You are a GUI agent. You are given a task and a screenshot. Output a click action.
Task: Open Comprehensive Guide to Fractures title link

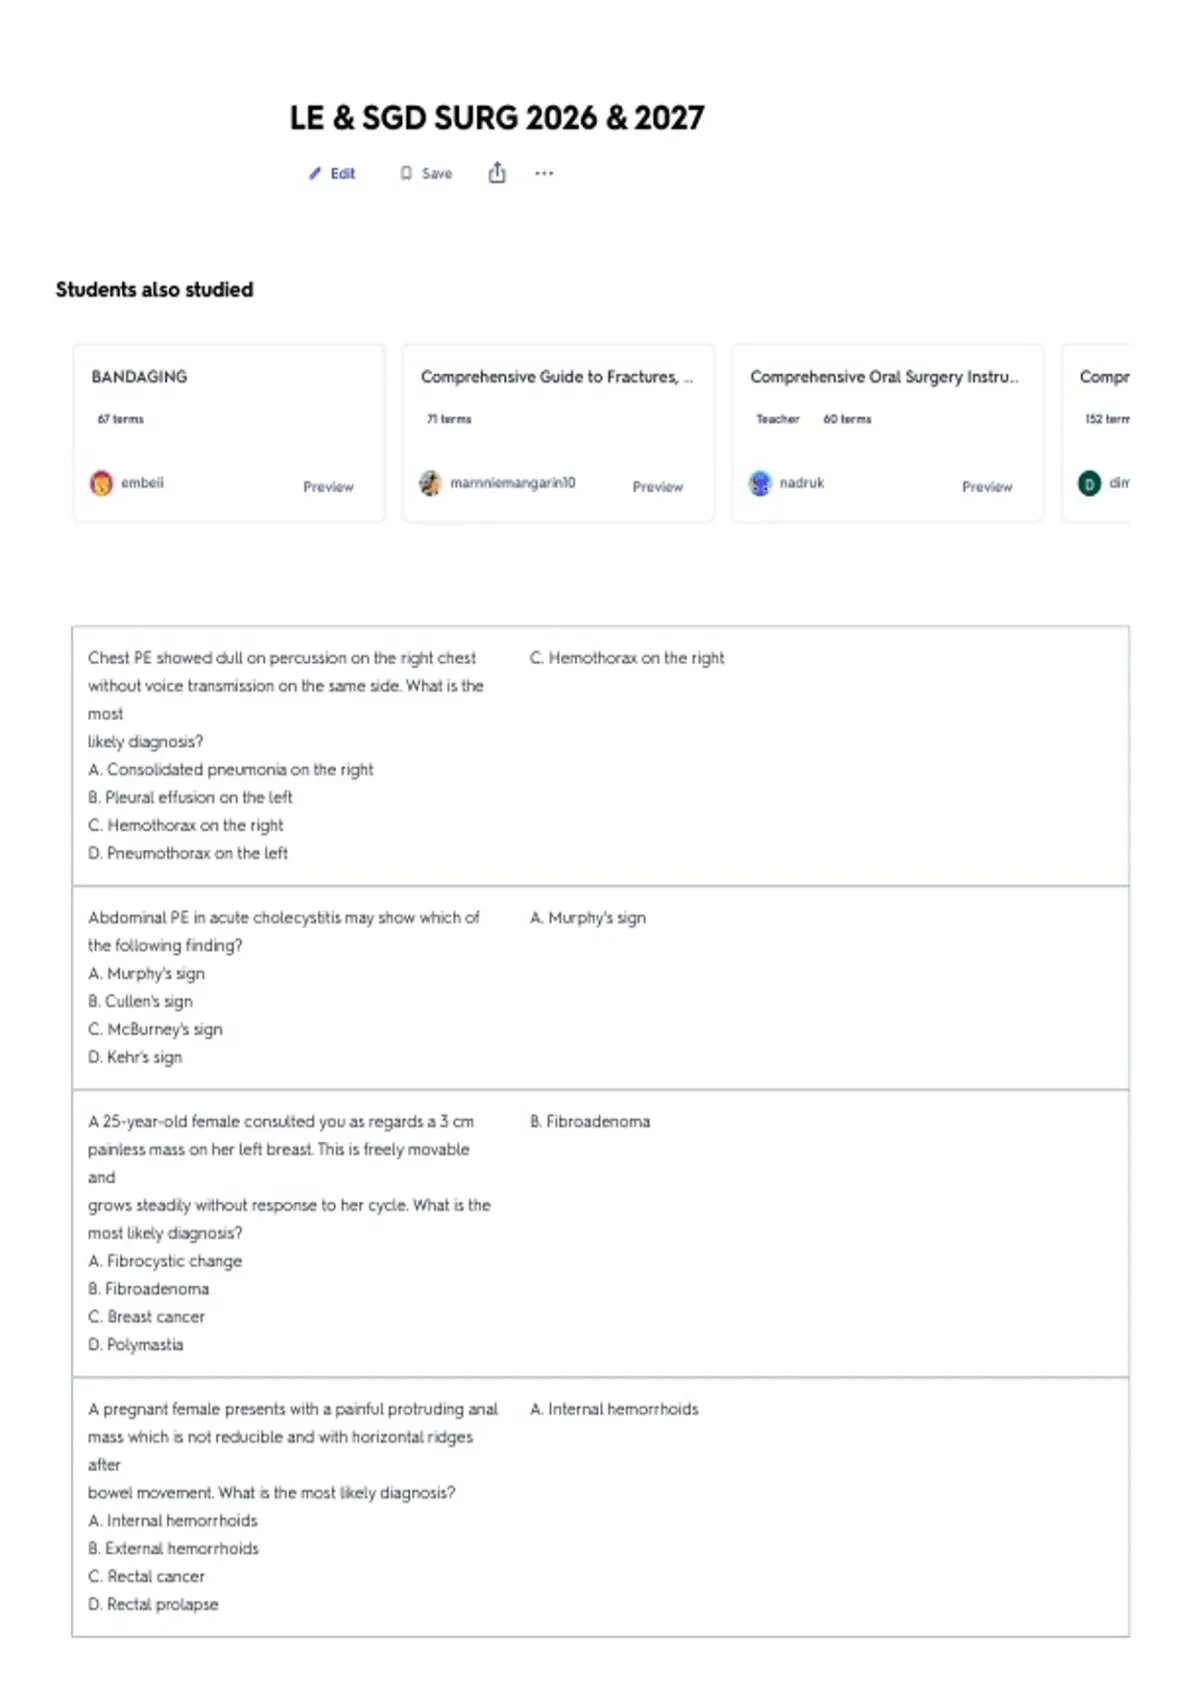(x=556, y=377)
